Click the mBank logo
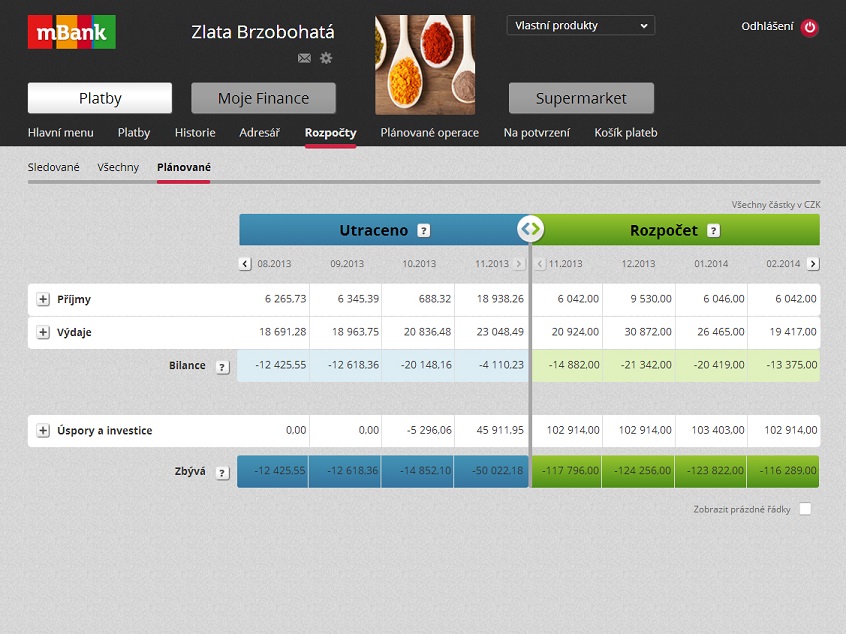Image resolution: width=846 pixels, height=634 pixels. 71,32
